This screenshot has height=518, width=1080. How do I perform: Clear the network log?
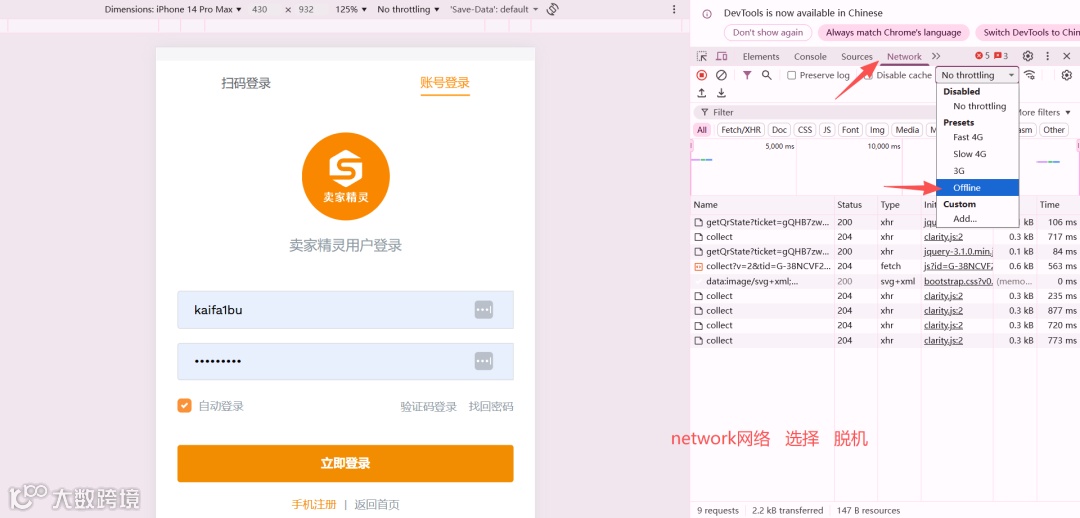(x=721, y=75)
